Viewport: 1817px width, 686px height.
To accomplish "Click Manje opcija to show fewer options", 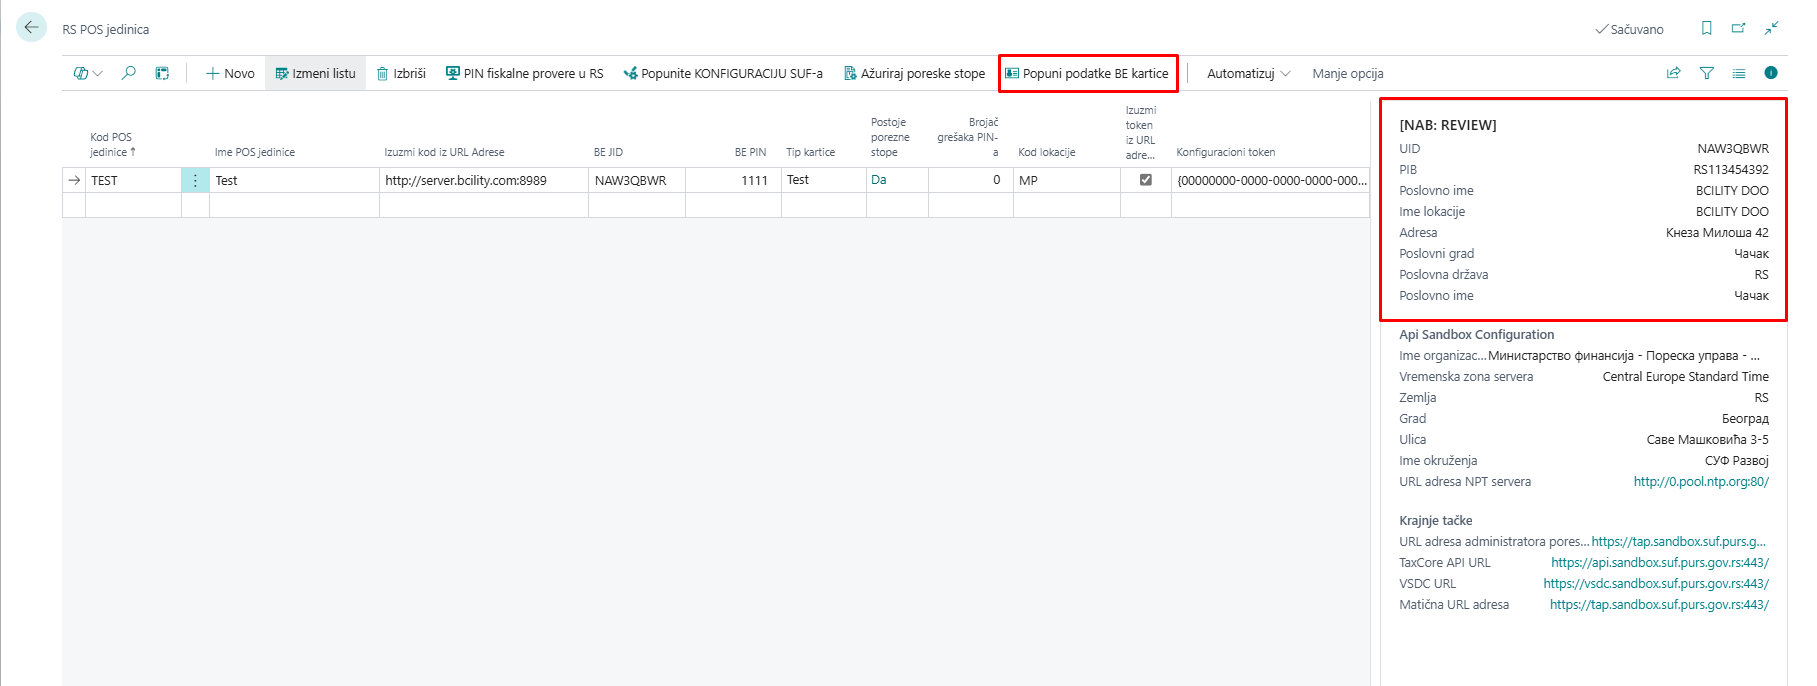I will click(1347, 73).
